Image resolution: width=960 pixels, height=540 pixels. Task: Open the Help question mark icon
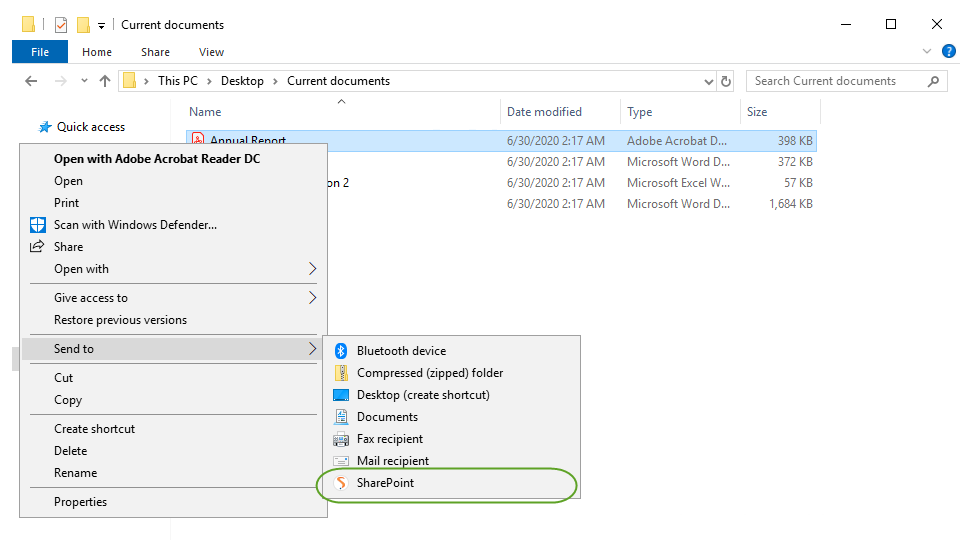tap(948, 51)
